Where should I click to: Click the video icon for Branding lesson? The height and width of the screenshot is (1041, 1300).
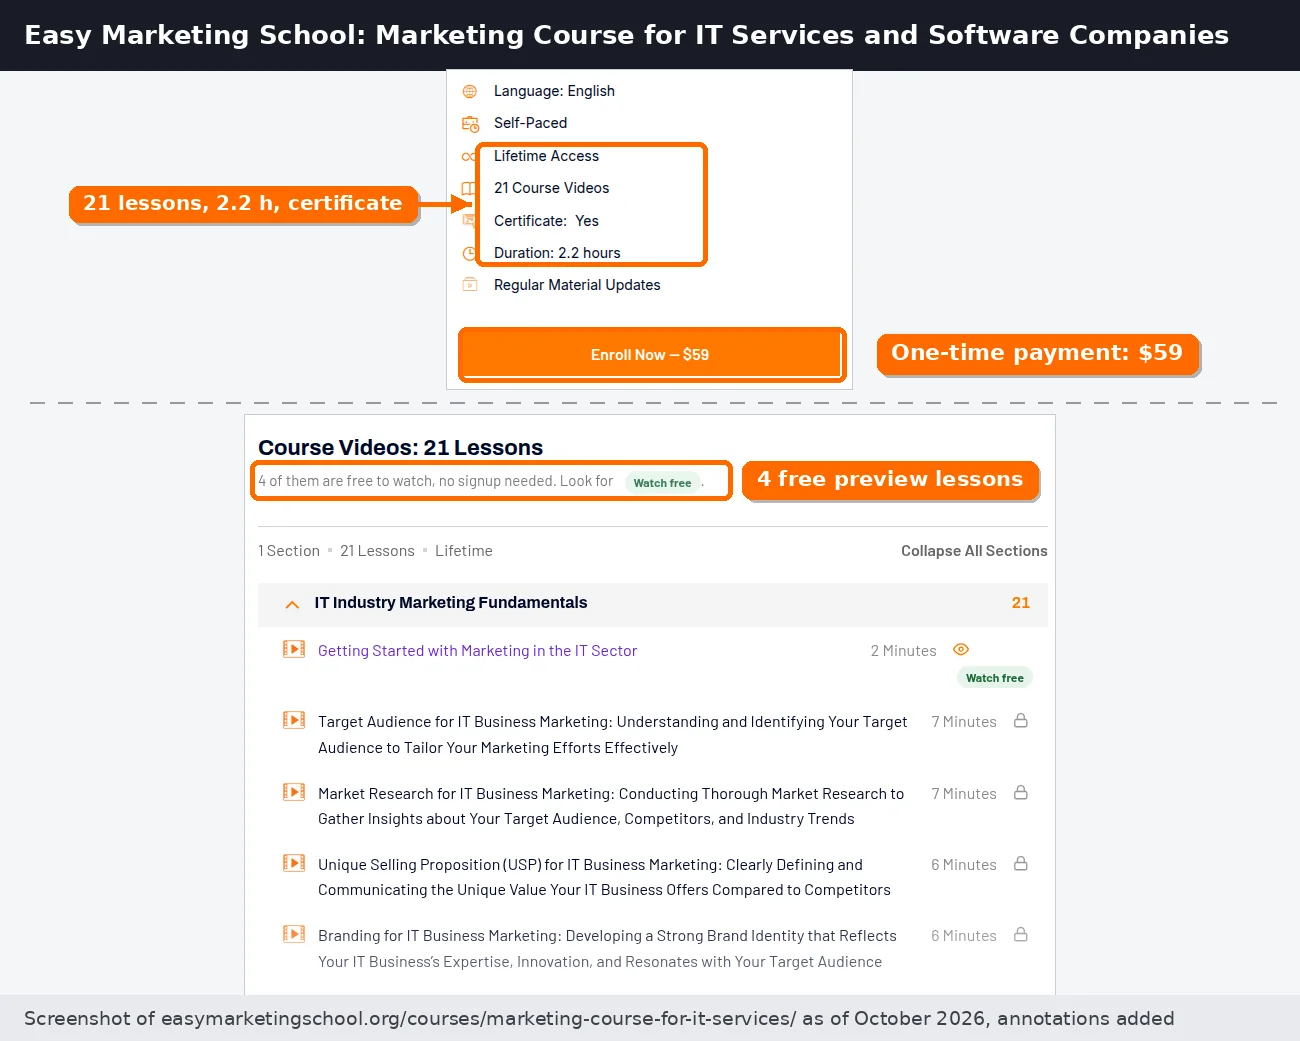[294, 934]
